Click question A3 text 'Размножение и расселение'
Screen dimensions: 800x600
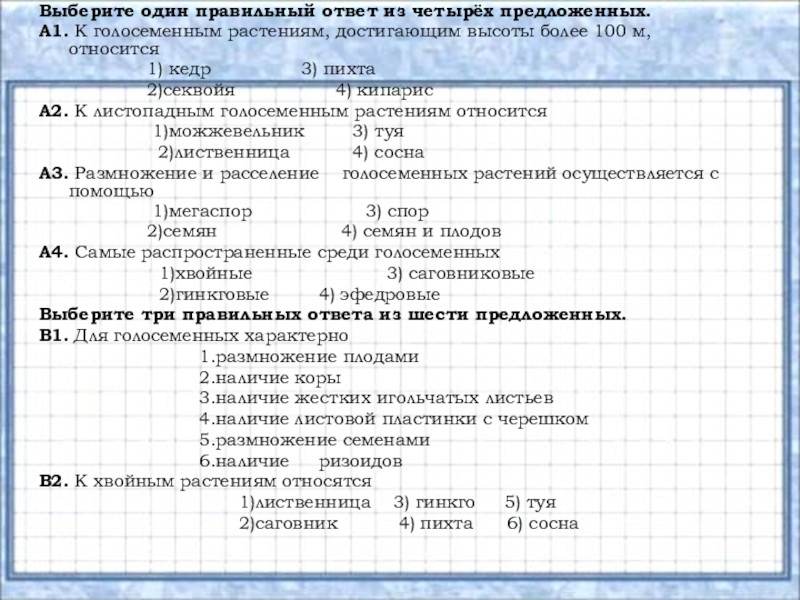[x=379, y=182]
